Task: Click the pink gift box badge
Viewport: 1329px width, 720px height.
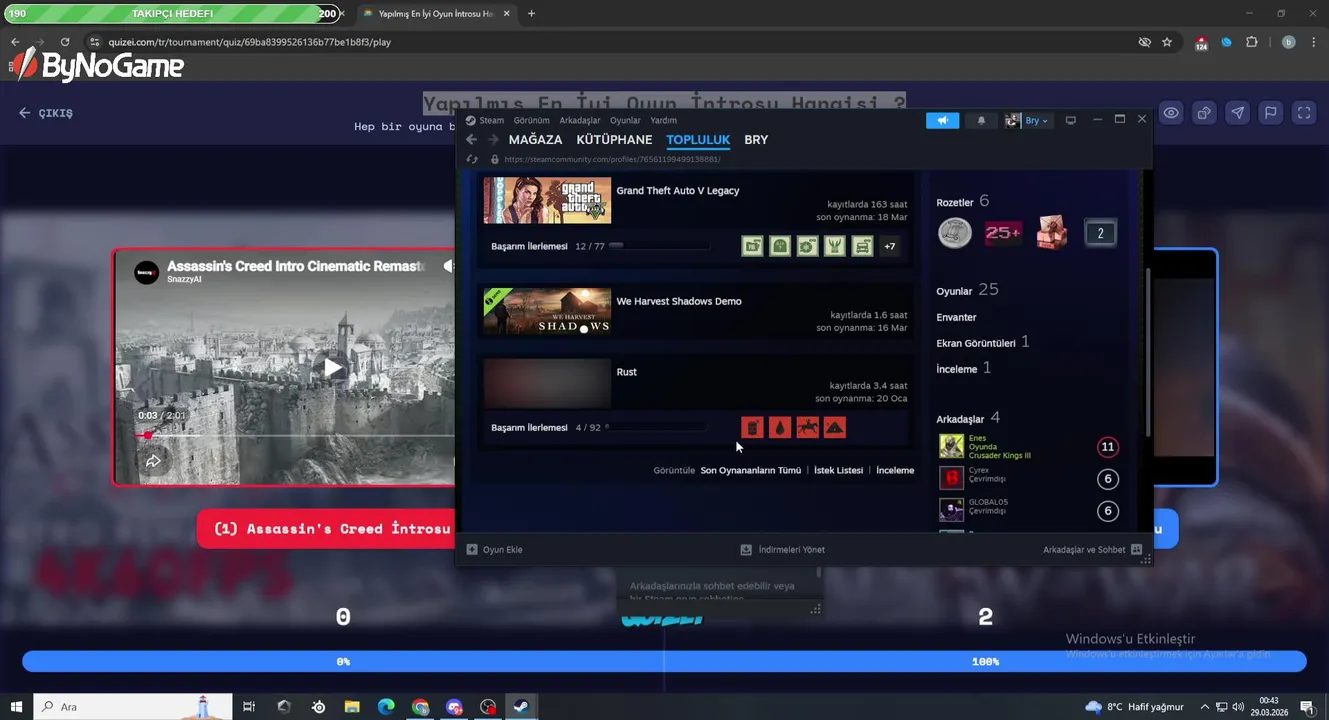Action: tap(1051, 233)
